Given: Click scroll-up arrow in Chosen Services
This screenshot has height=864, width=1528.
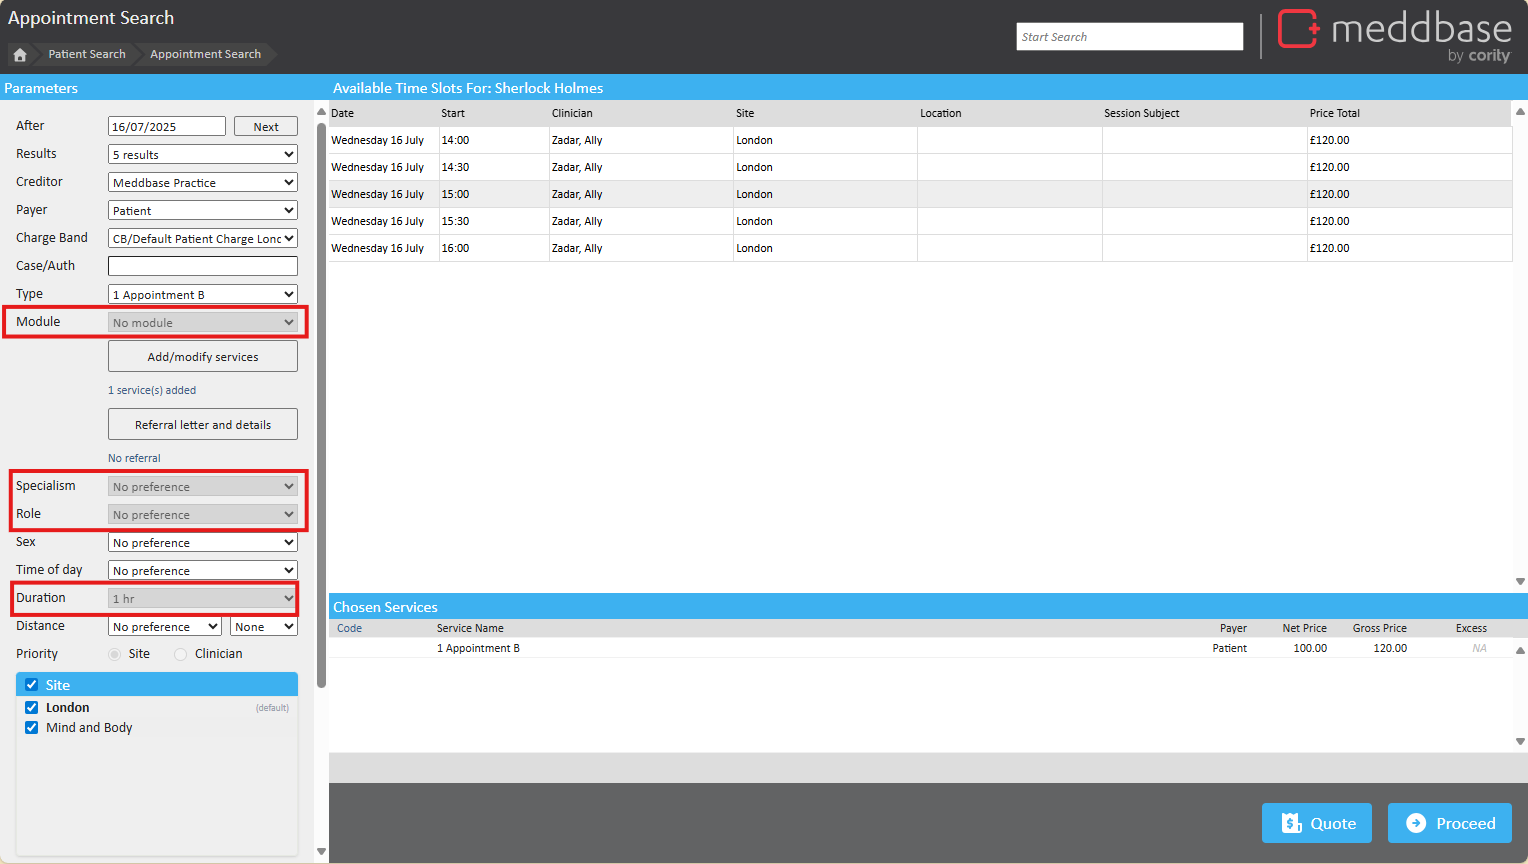Looking at the screenshot, I should [x=1520, y=650].
